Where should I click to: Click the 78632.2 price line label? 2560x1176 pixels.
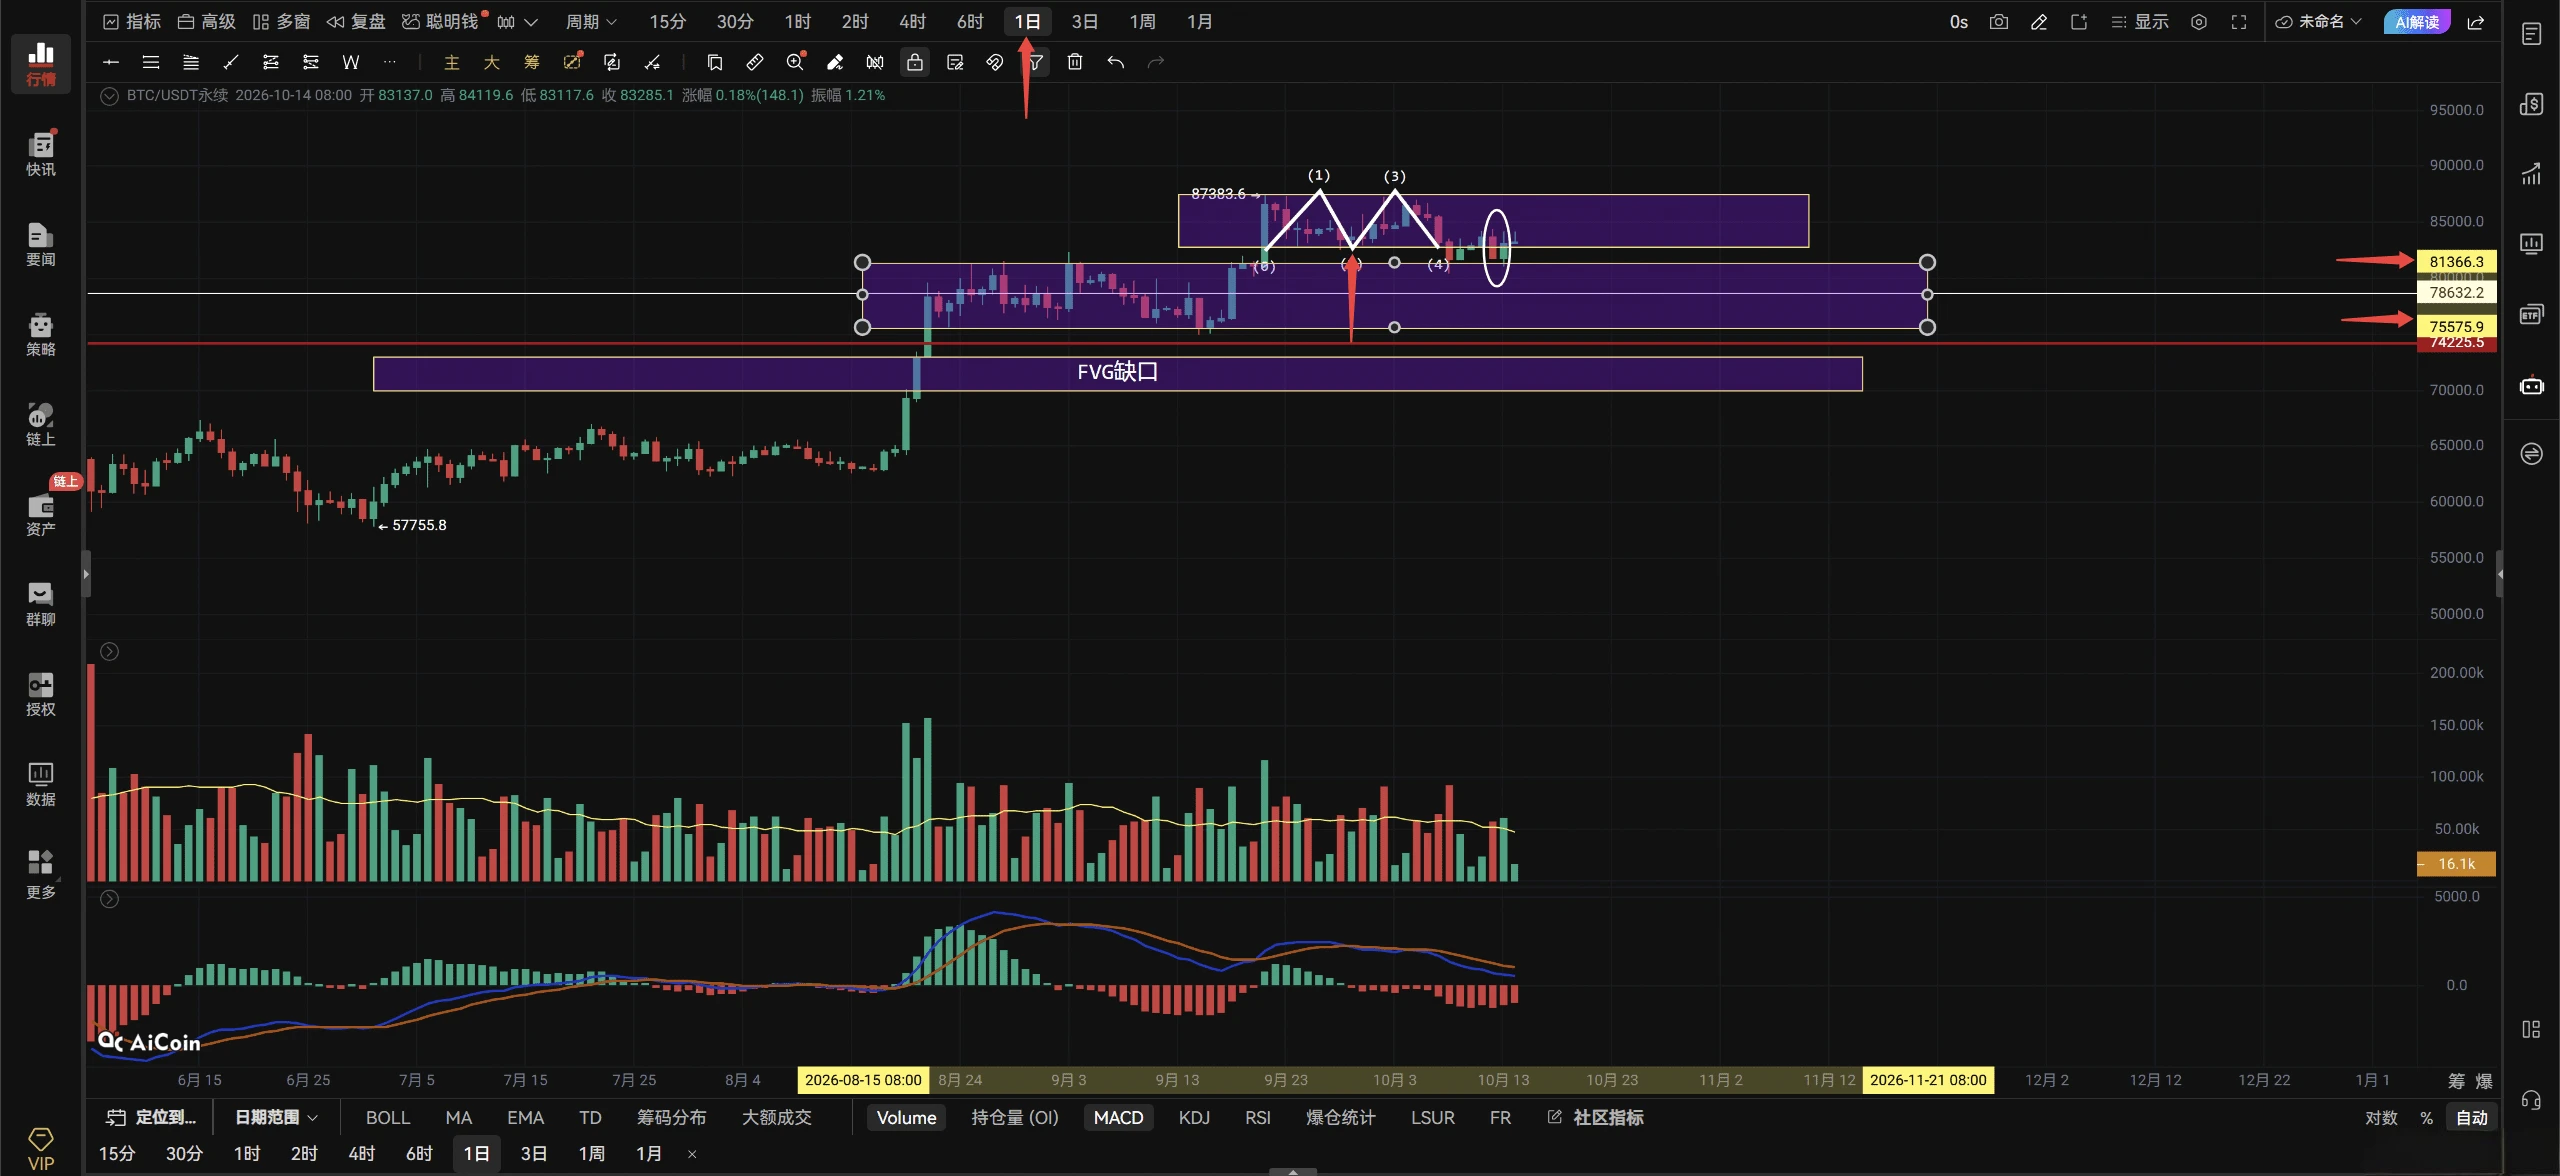[x=2456, y=293]
